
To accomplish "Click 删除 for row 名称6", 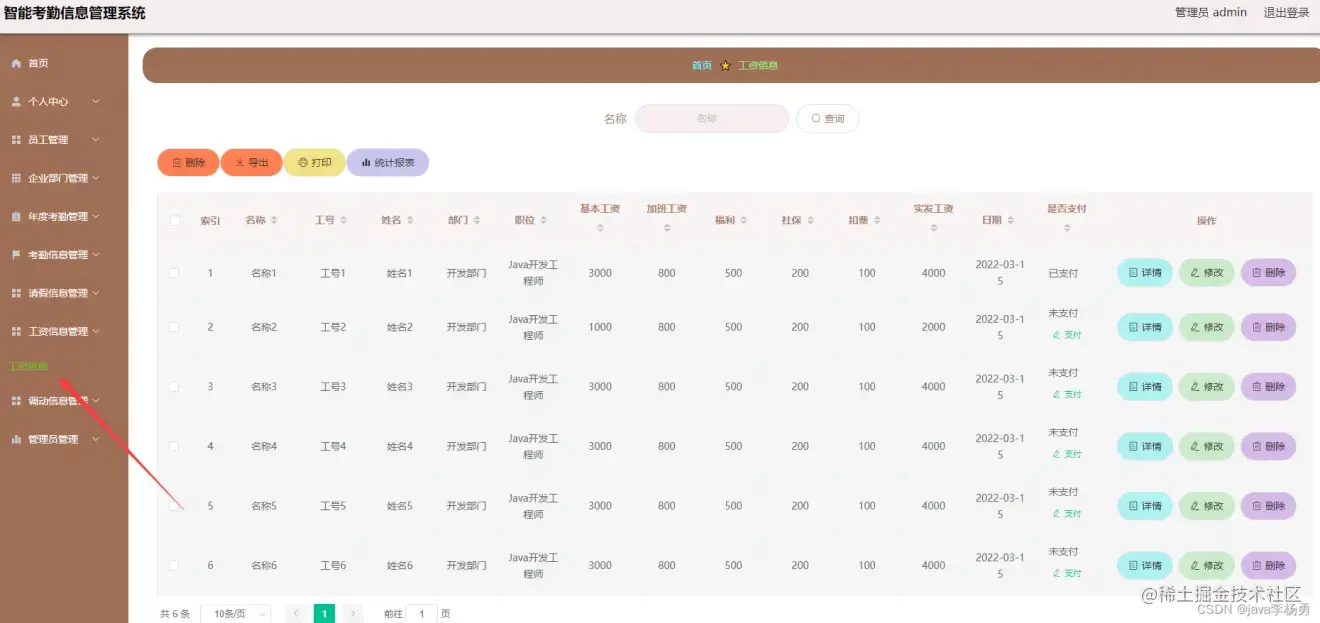I will pyautogui.click(x=1268, y=565).
